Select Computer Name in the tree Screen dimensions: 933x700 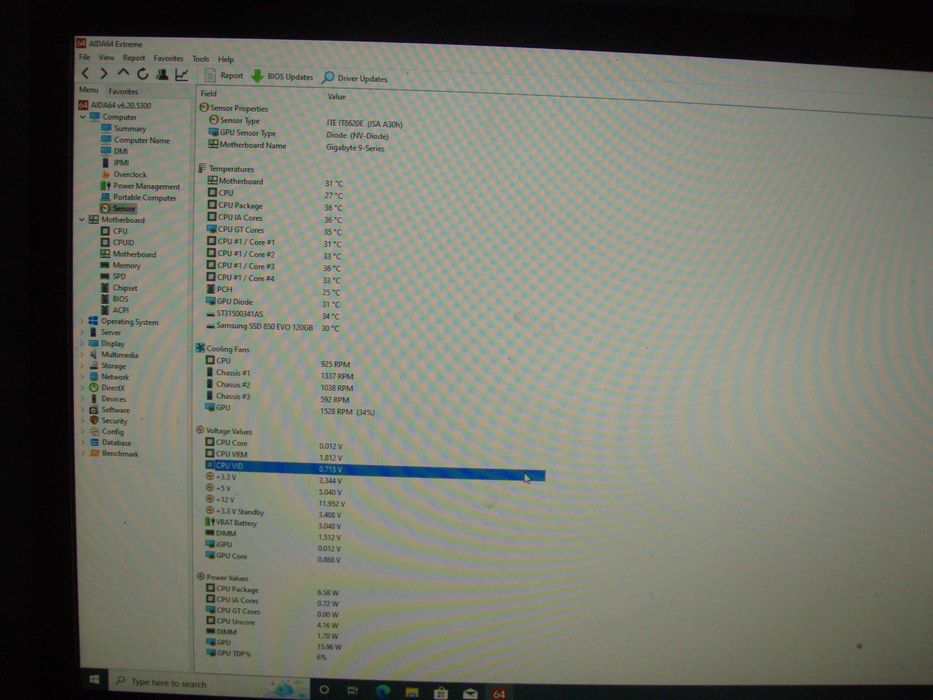(x=135, y=140)
